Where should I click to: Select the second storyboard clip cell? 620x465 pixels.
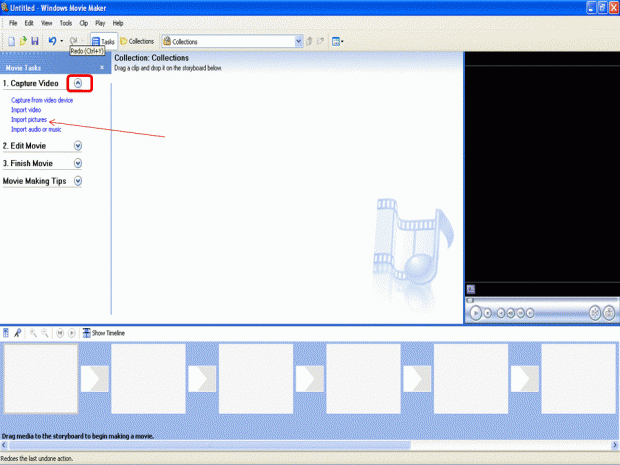148,378
